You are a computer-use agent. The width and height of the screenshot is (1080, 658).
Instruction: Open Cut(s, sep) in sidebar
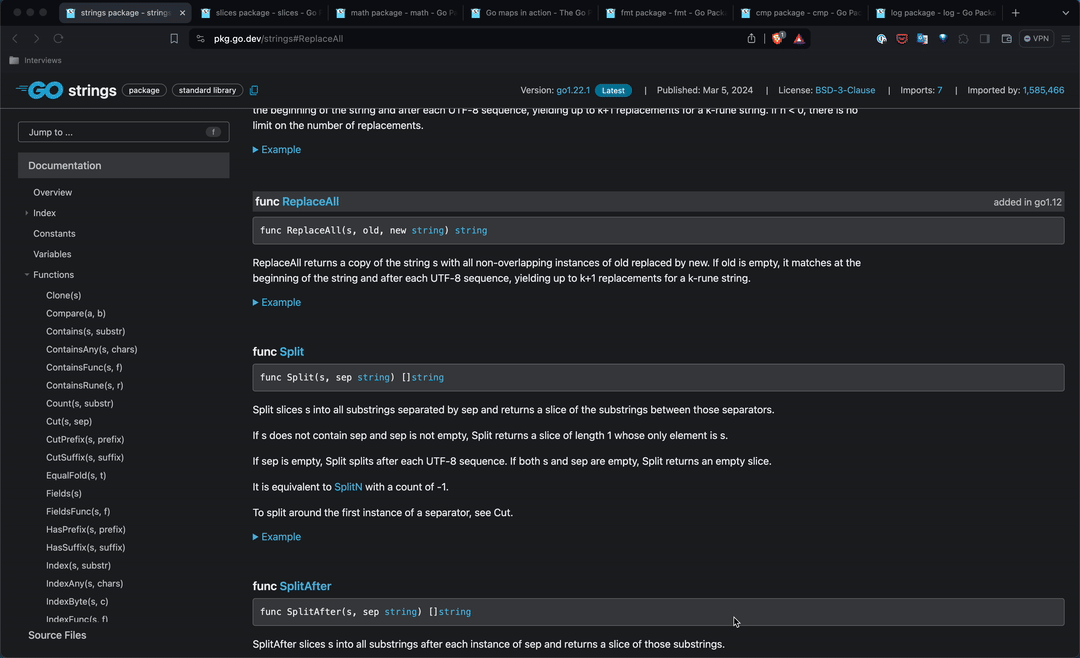click(69, 421)
